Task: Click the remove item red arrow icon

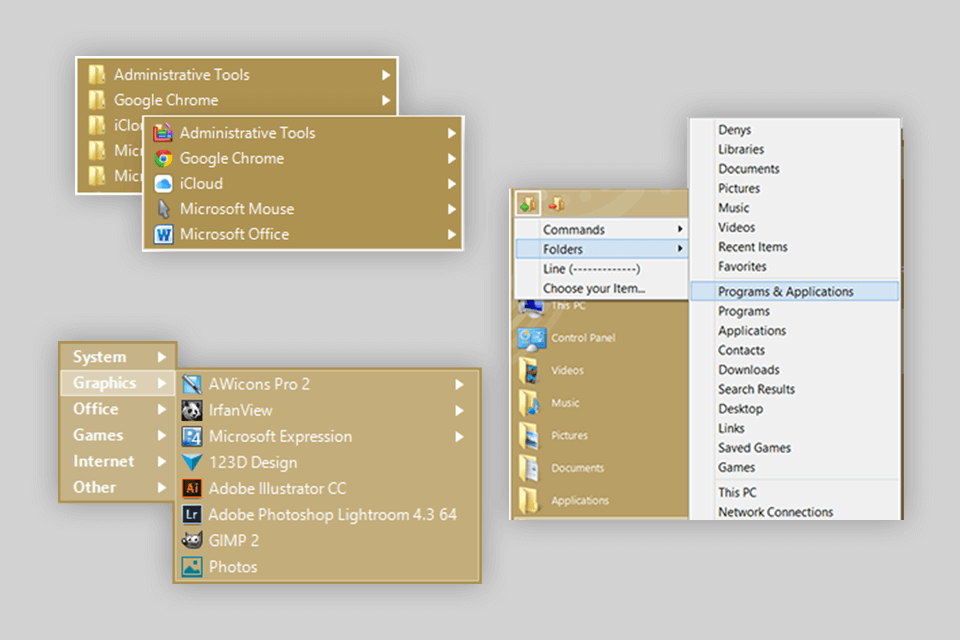Action: tap(557, 203)
